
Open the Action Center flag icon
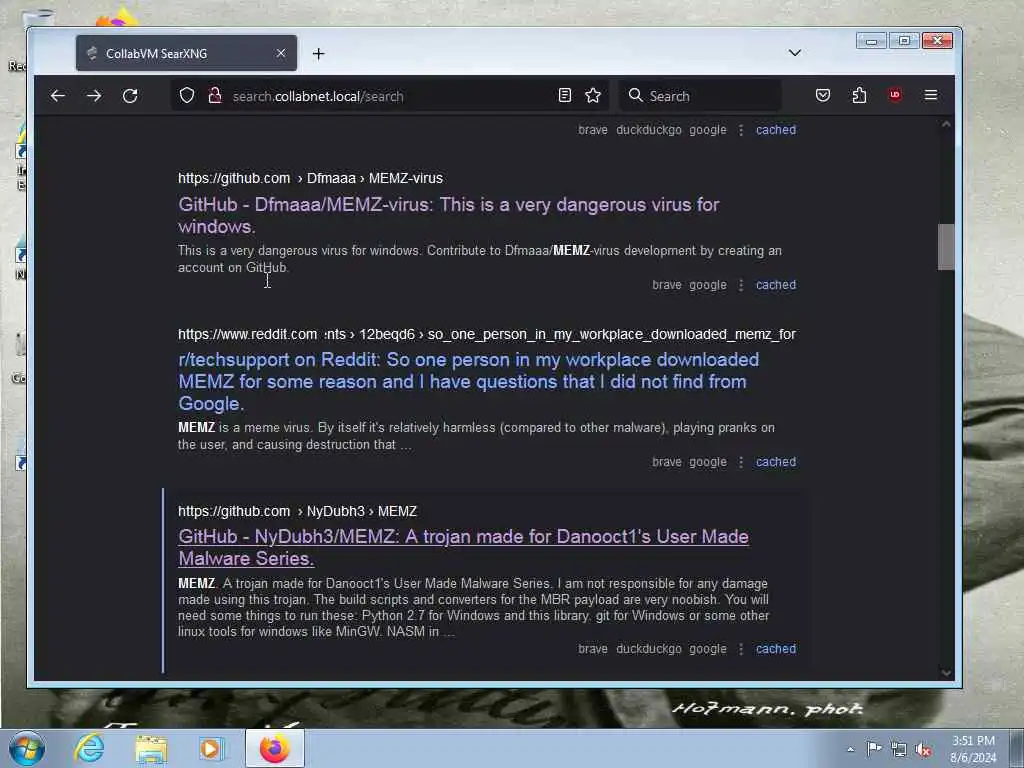(x=874, y=749)
